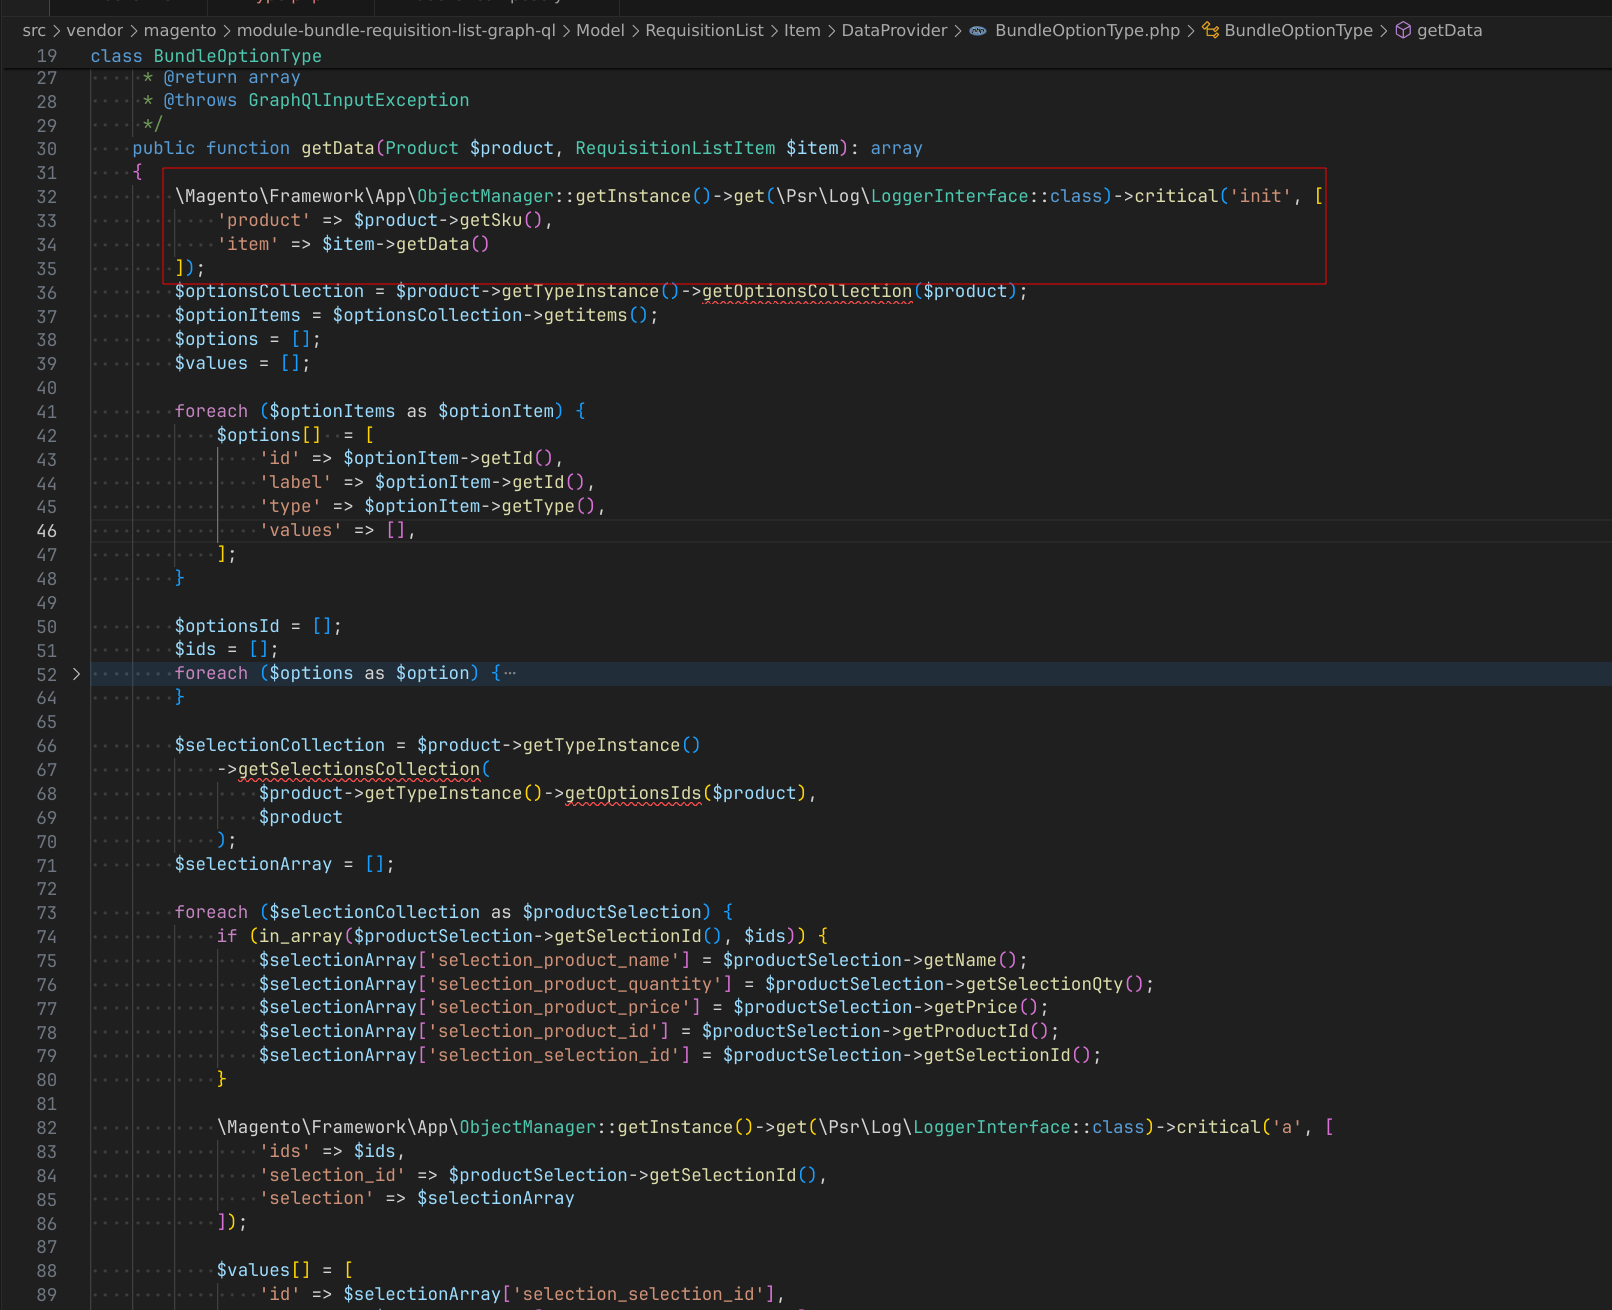Click underlined getOptionsIds on line 68

[x=633, y=793]
